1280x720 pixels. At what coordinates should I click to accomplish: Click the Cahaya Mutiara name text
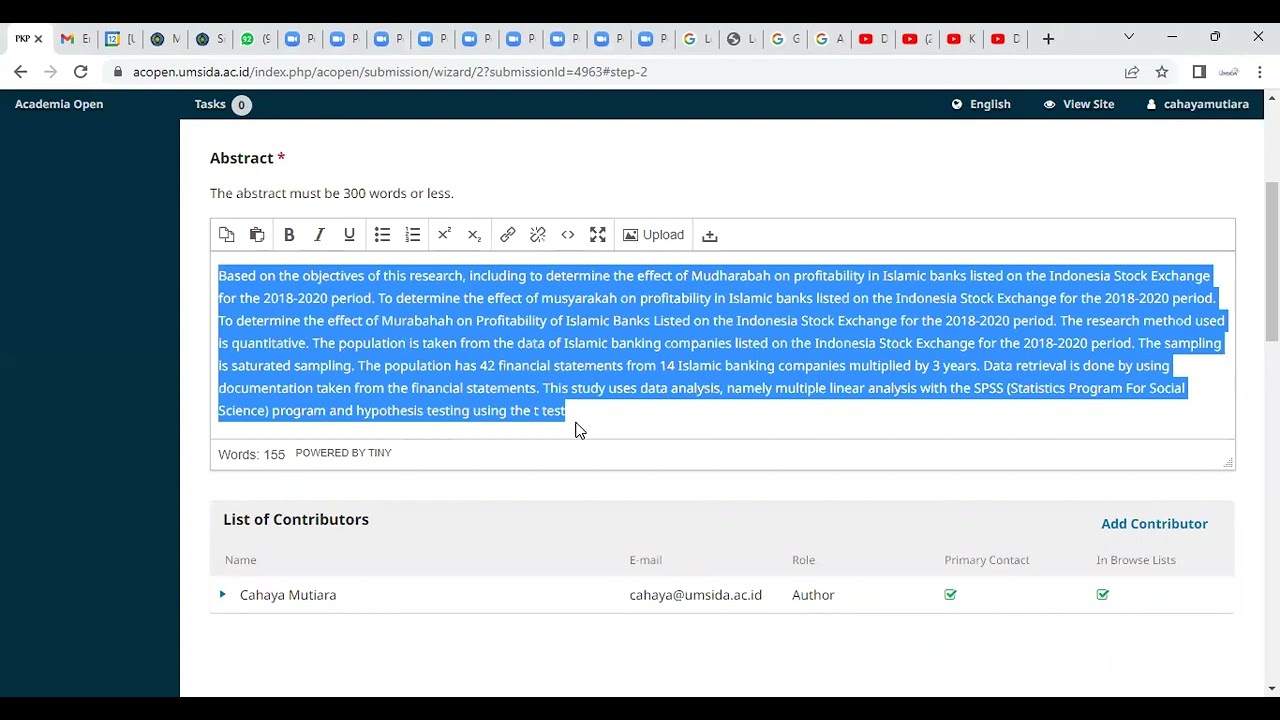(x=288, y=595)
